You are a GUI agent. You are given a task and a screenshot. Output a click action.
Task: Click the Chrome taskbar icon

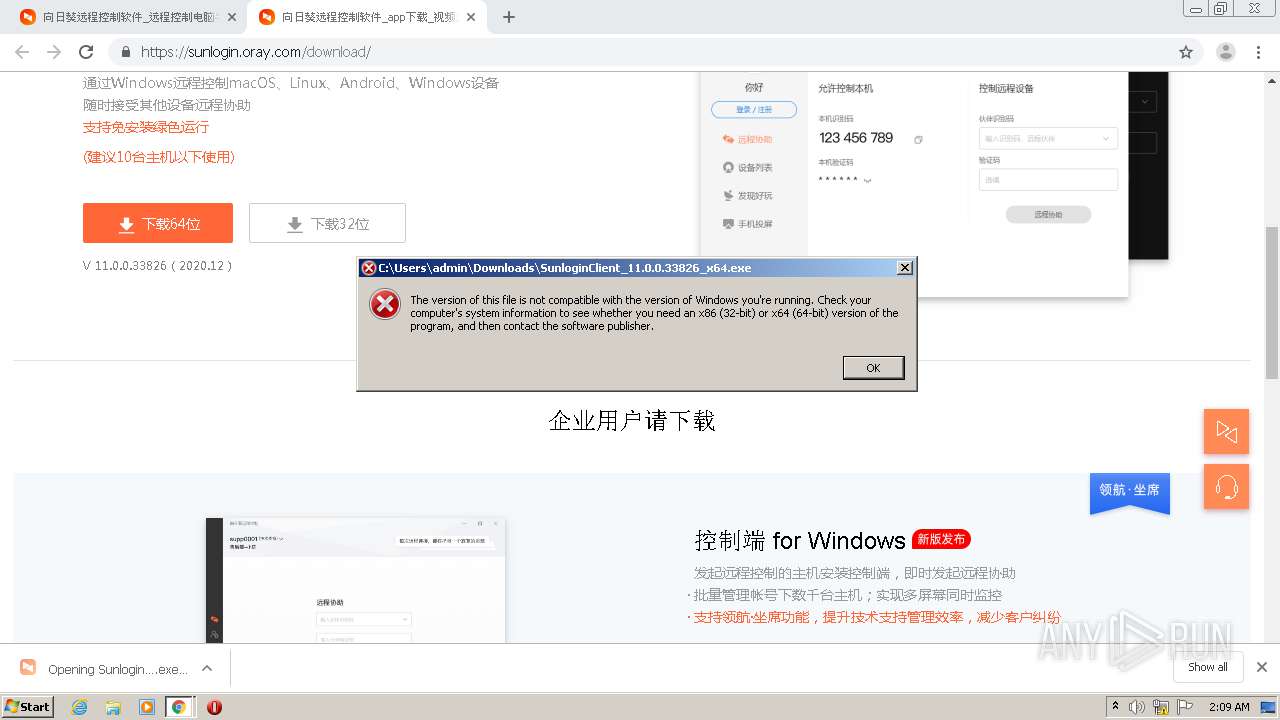click(x=179, y=707)
